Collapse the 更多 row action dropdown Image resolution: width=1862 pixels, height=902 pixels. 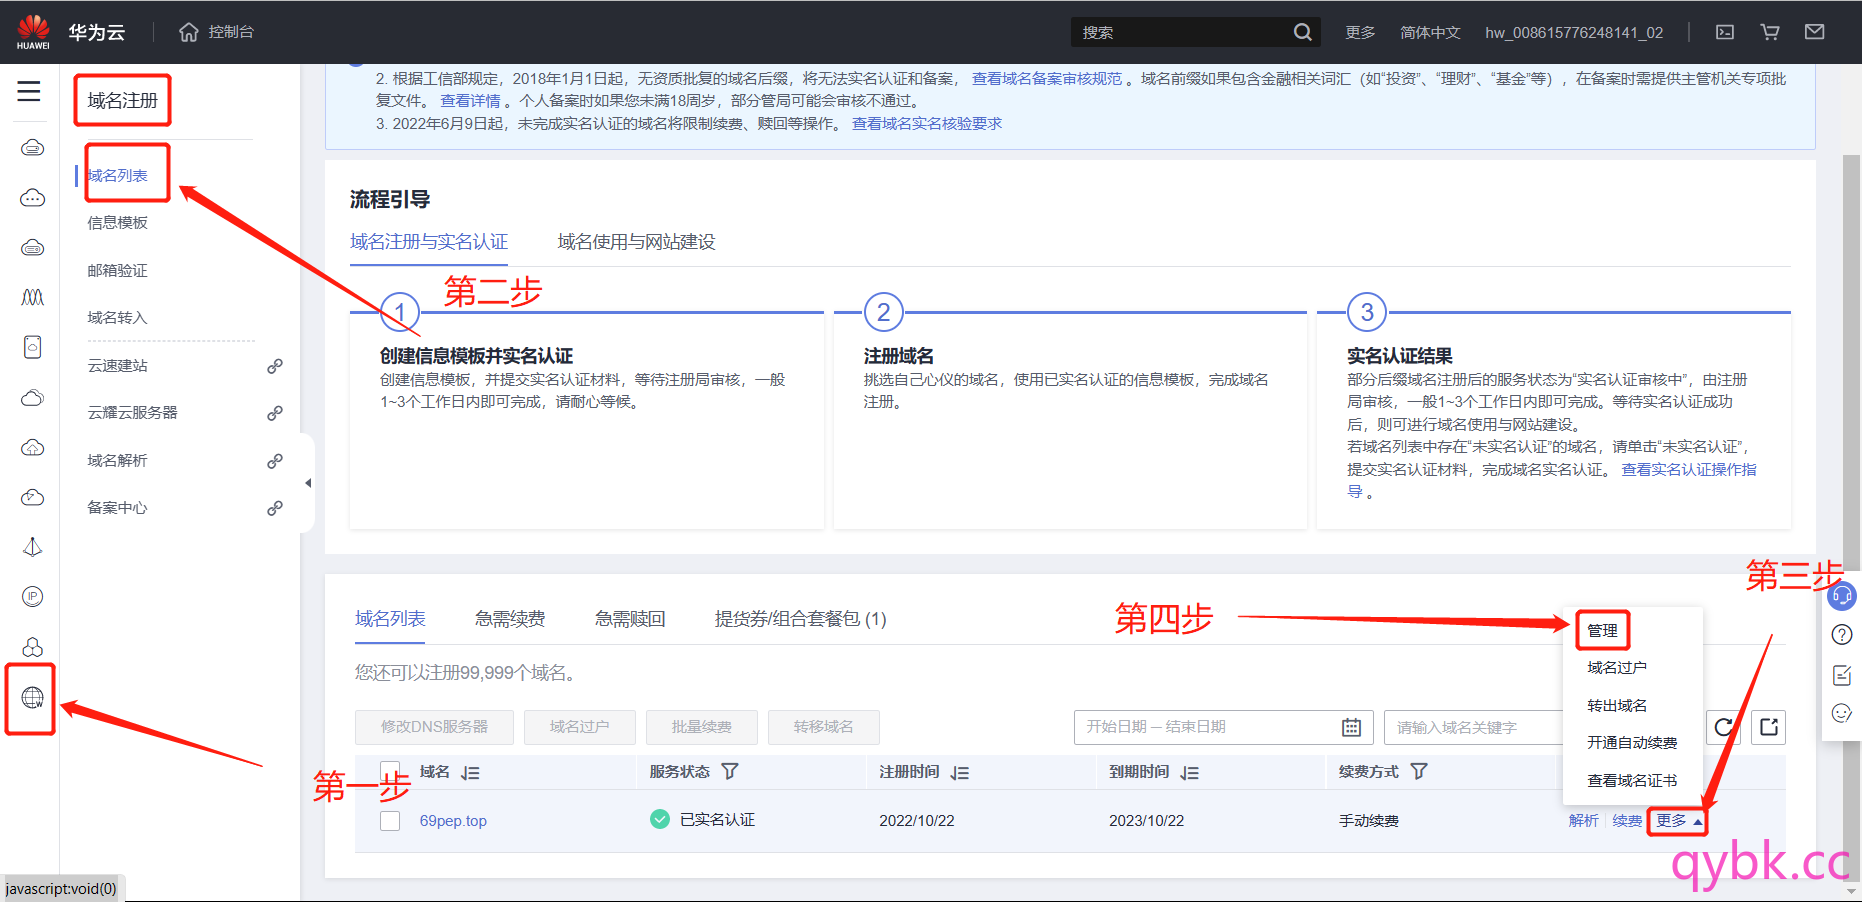[1678, 821]
